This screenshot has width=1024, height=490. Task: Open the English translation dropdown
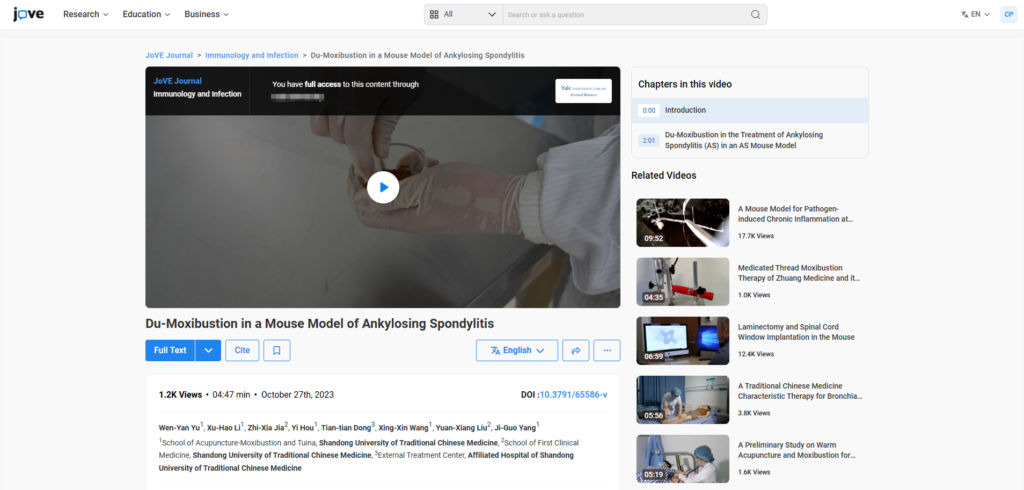click(517, 350)
